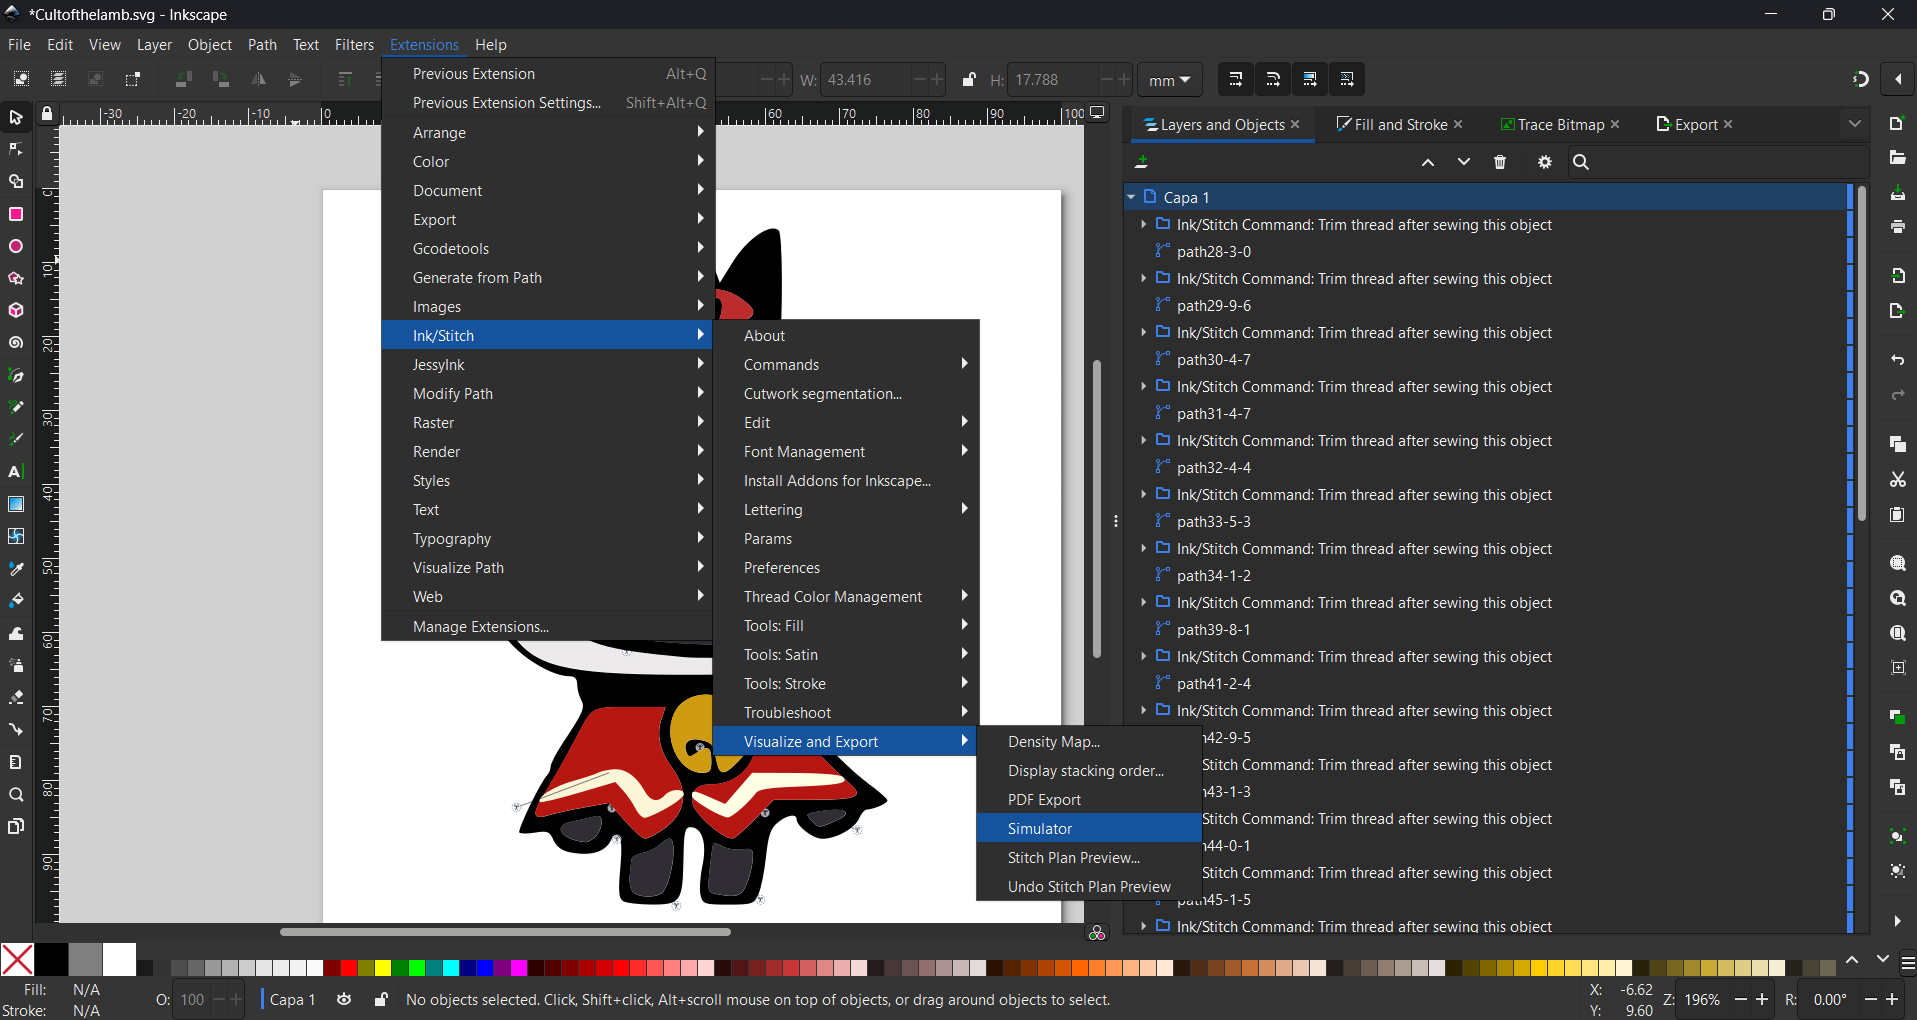Click Previous Extension Settings entry

tap(547, 102)
